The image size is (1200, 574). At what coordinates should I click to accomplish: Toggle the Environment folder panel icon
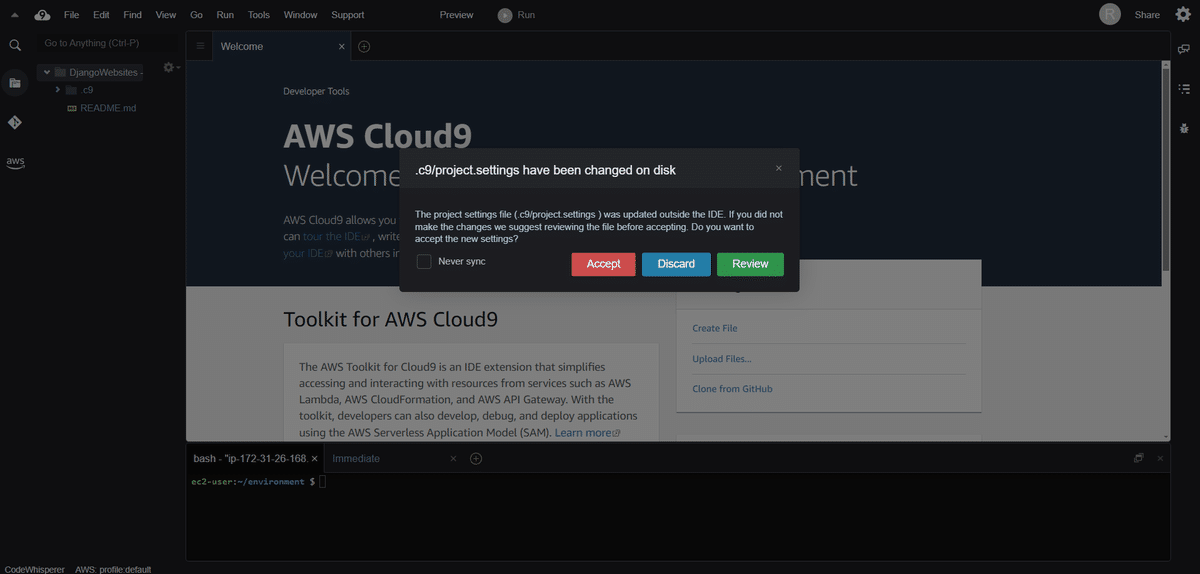[x=15, y=83]
